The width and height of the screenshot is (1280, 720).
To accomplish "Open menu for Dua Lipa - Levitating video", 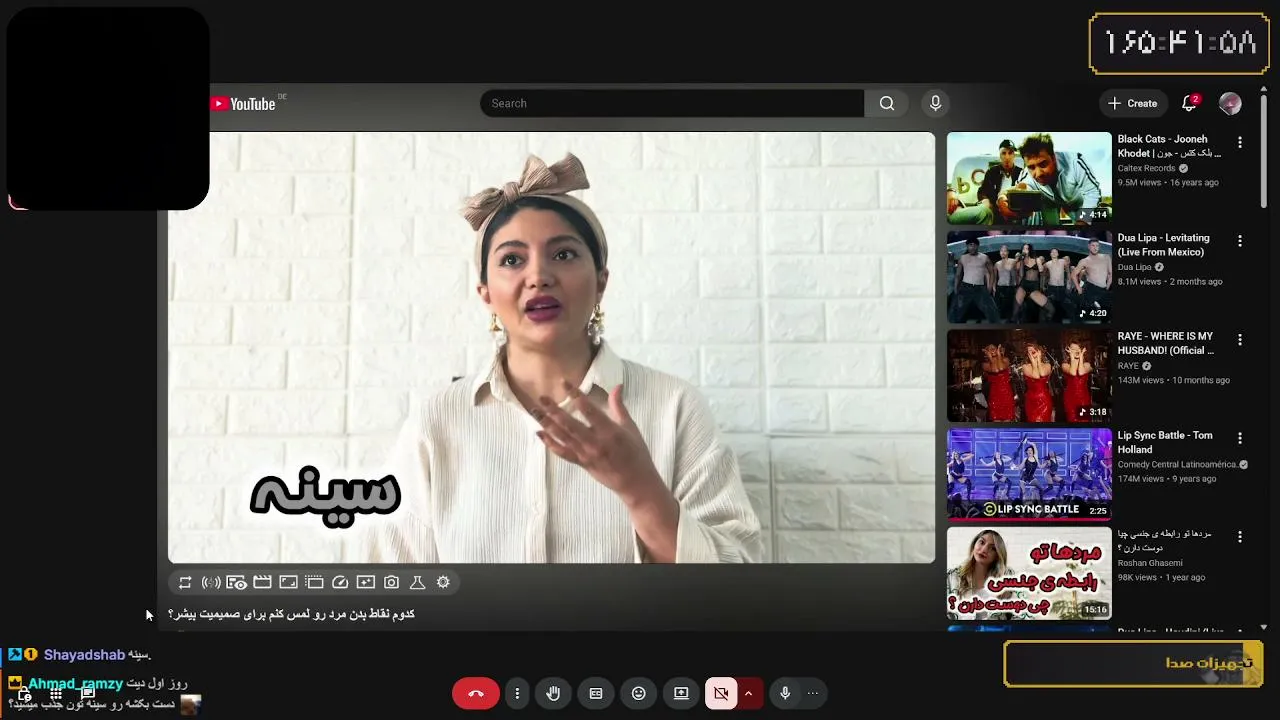I will point(1240,241).
